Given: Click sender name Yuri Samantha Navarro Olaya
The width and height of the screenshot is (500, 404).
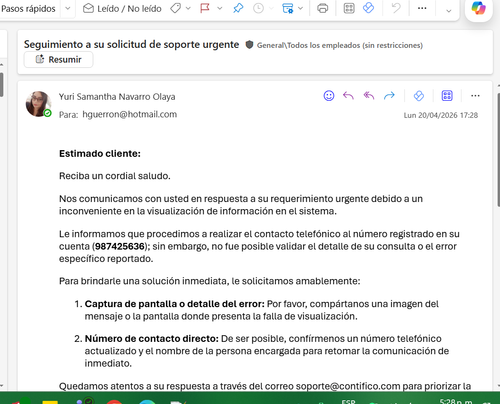Looking at the screenshot, I should (x=117, y=97).
